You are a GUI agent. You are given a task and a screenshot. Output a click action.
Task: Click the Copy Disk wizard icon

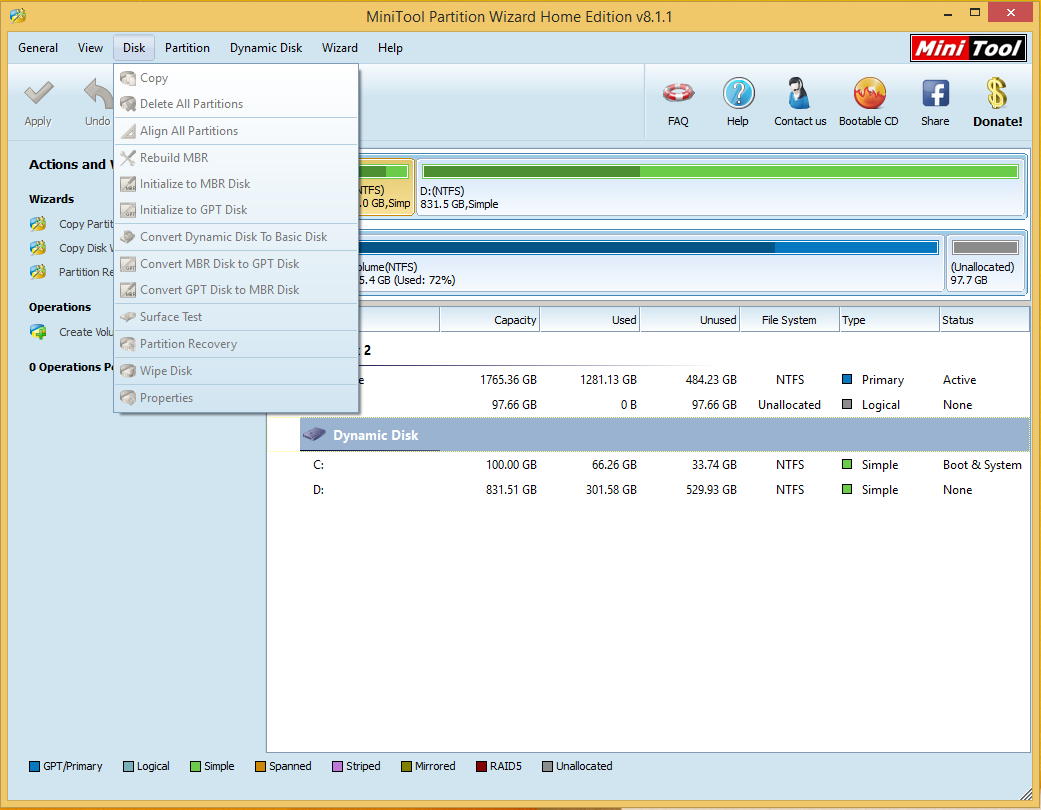pyautogui.click(x=39, y=248)
